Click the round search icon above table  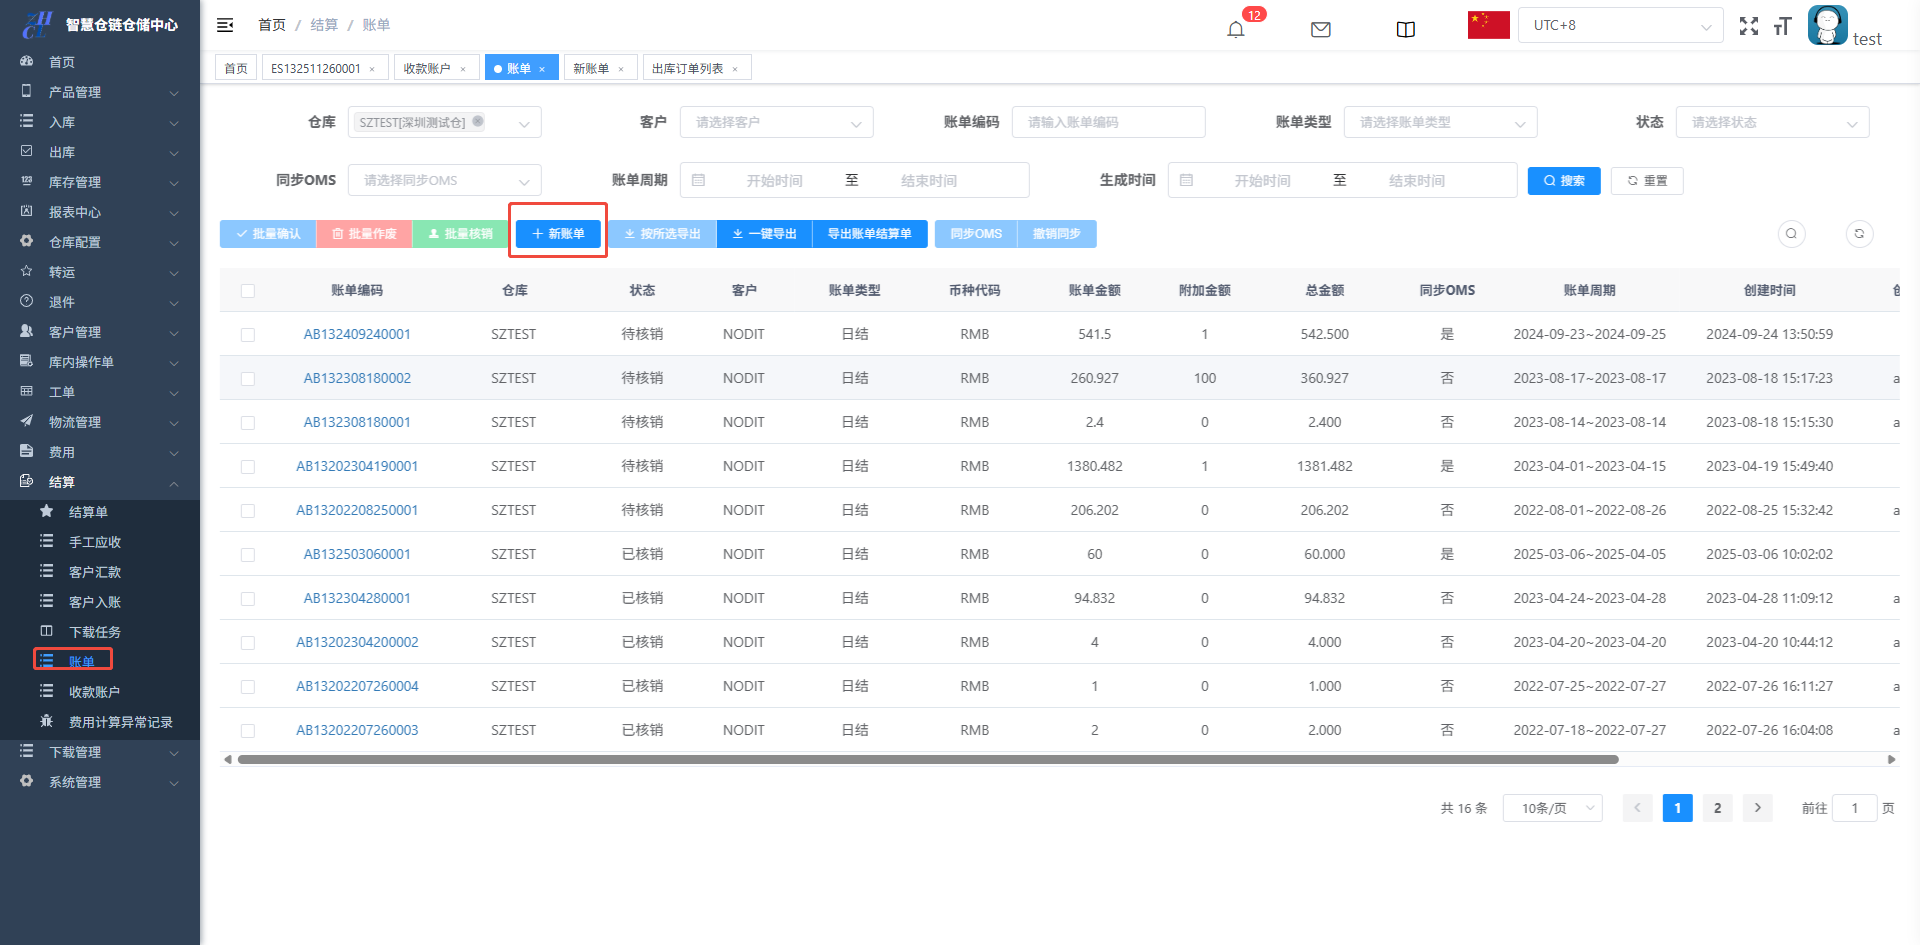1791,234
